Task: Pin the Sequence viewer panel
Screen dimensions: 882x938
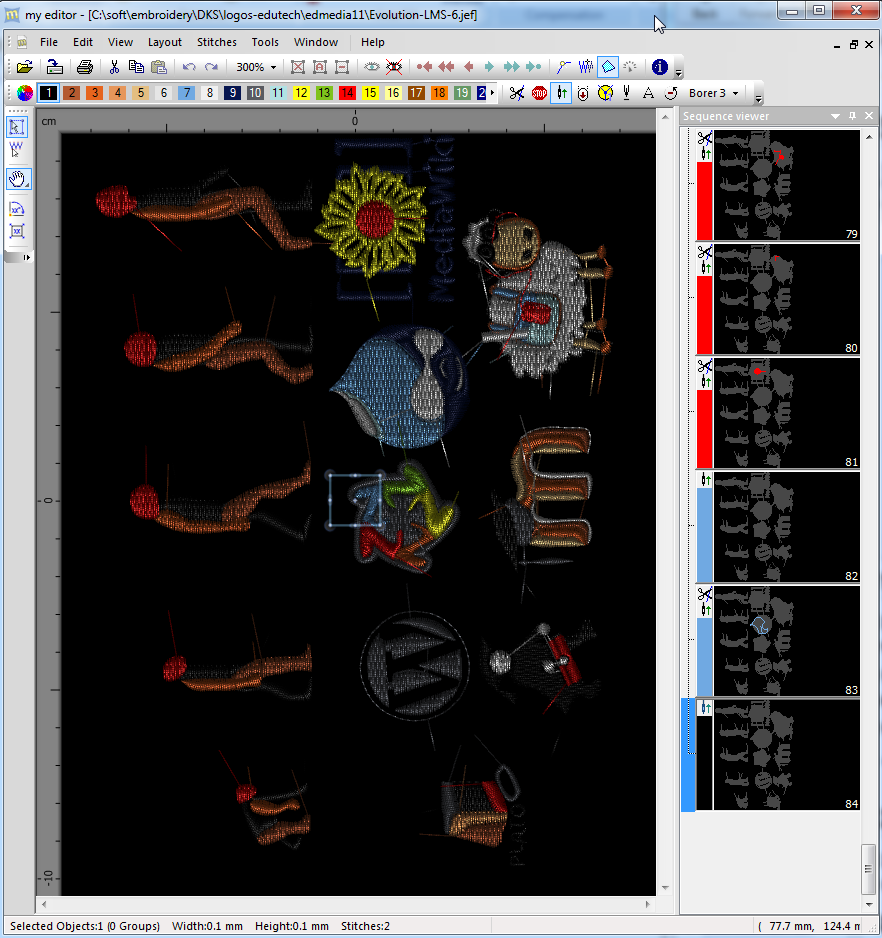Action: [x=852, y=116]
